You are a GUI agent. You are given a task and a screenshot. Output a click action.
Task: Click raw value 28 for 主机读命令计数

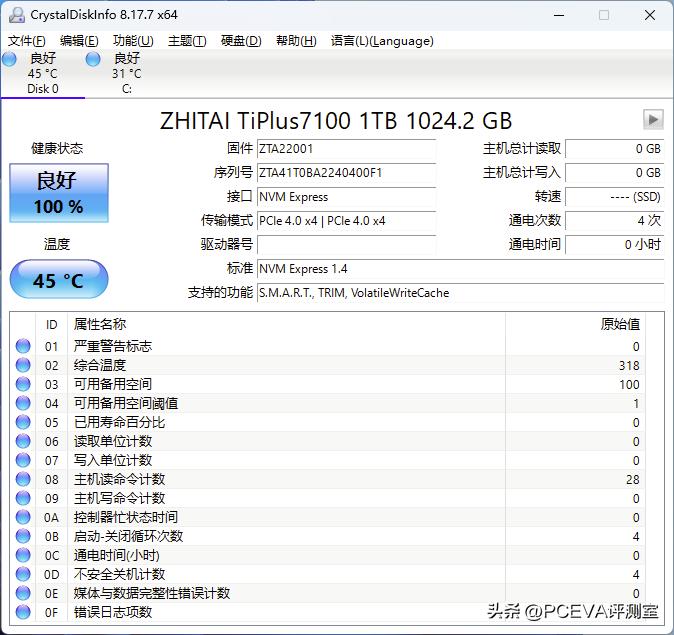click(x=632, y=479)
